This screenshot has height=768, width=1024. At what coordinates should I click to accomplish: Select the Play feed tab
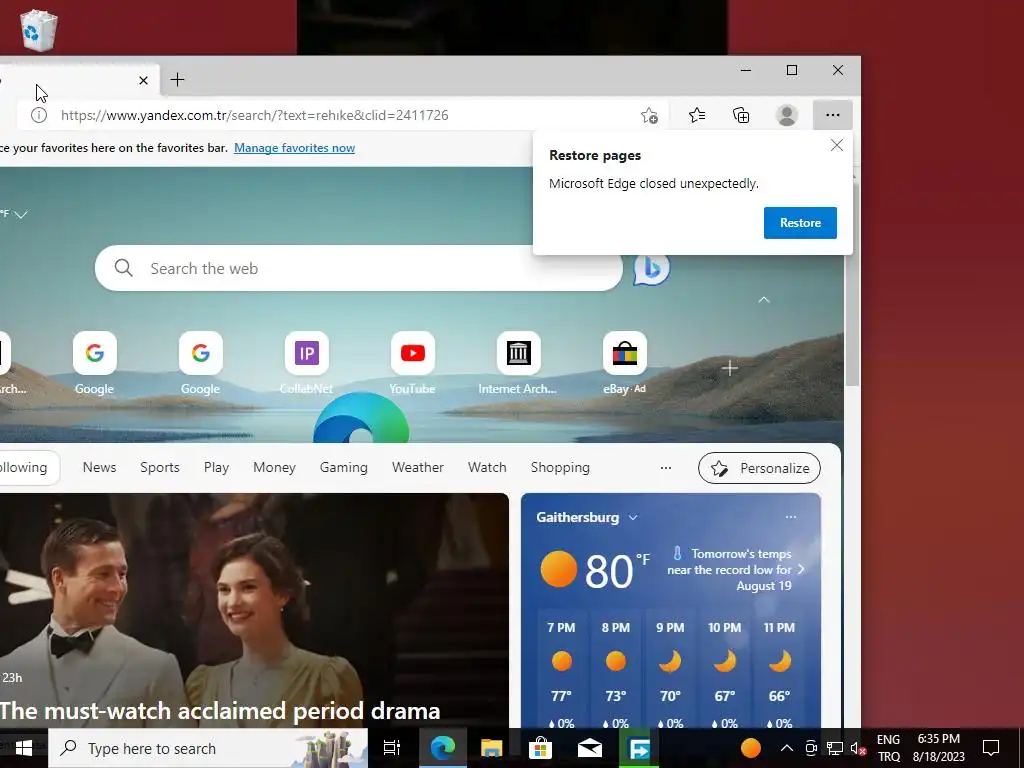point(216,468)
